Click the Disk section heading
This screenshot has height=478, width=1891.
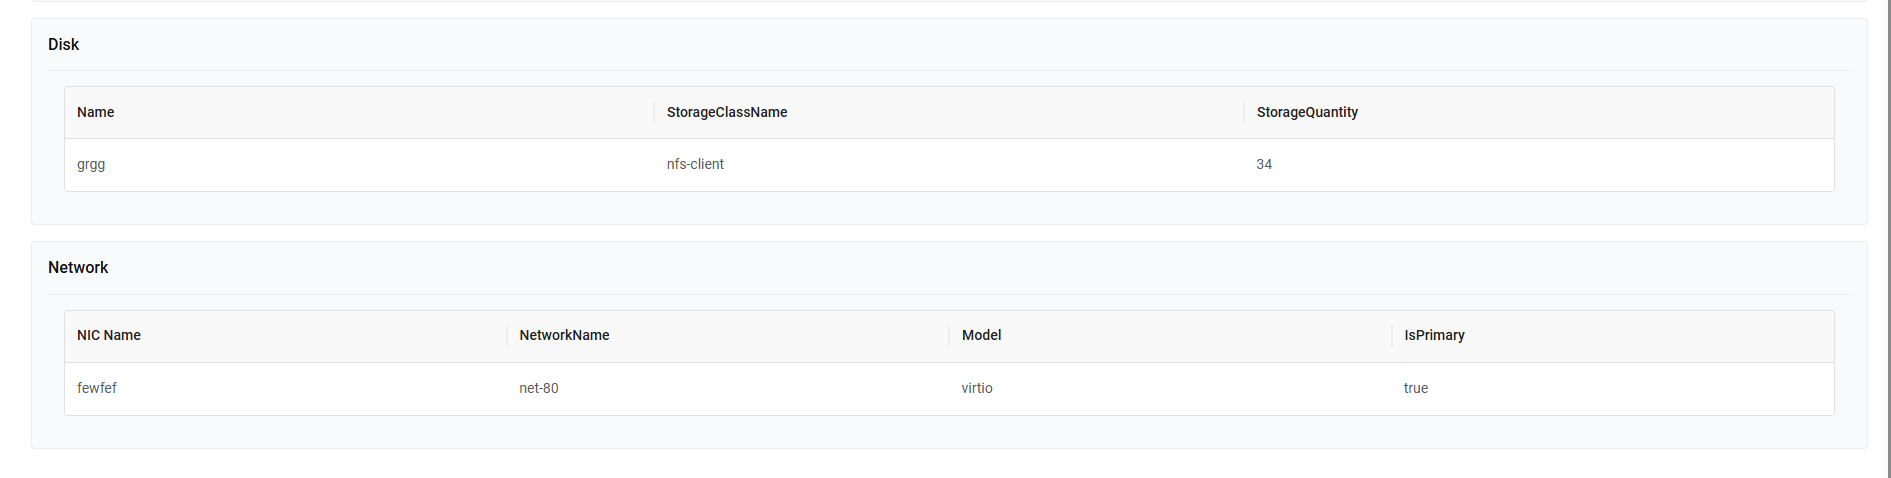coord(63,44)
